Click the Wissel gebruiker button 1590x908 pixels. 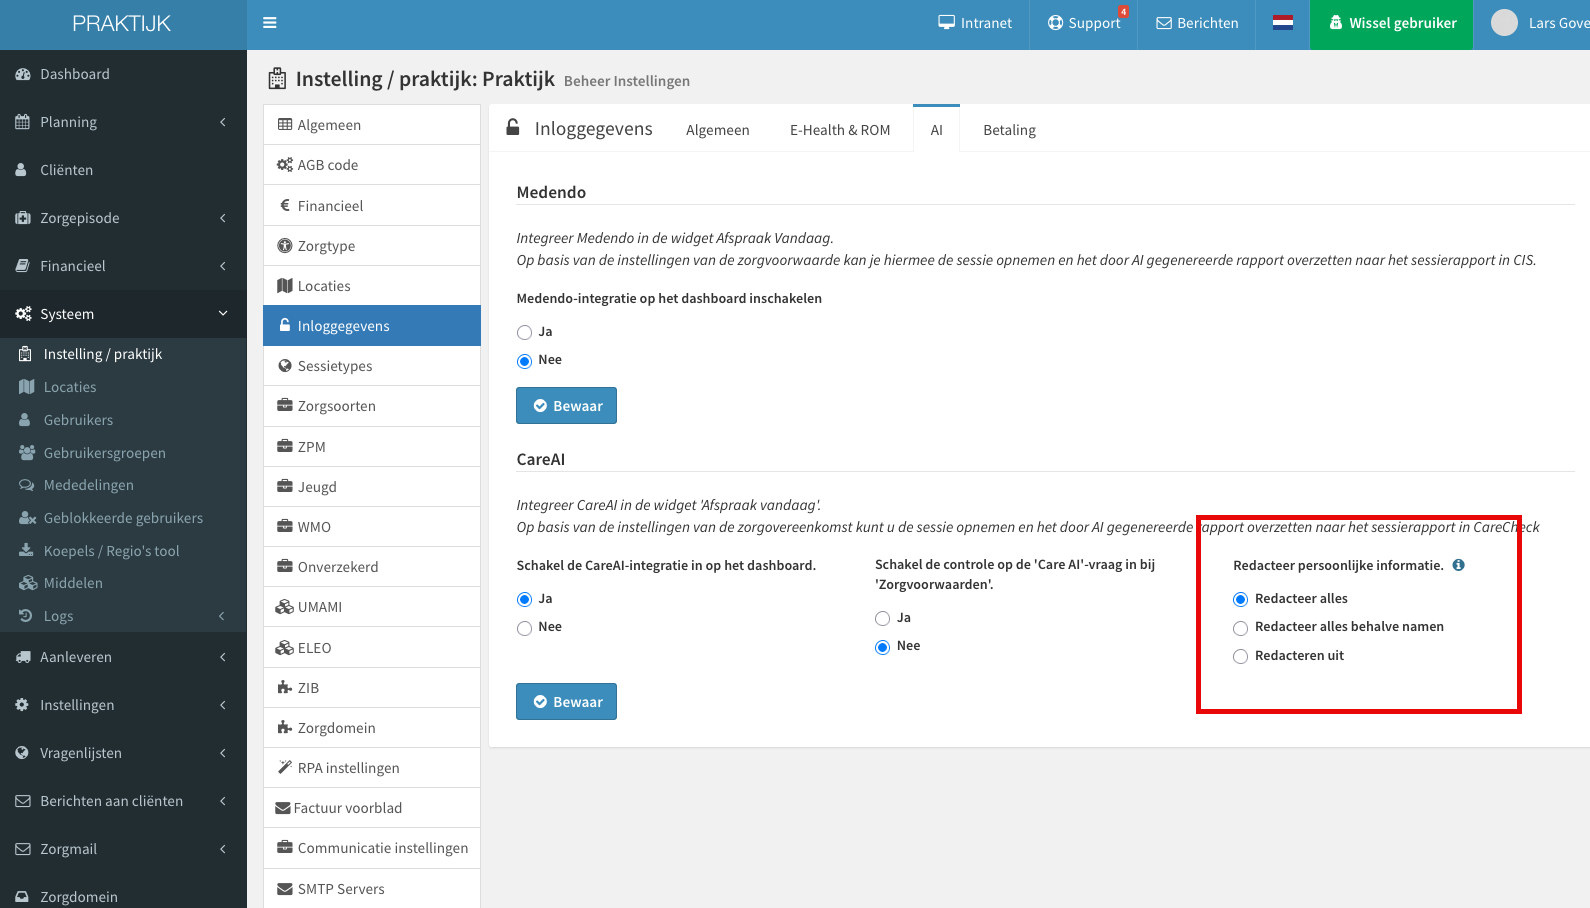1391,23
